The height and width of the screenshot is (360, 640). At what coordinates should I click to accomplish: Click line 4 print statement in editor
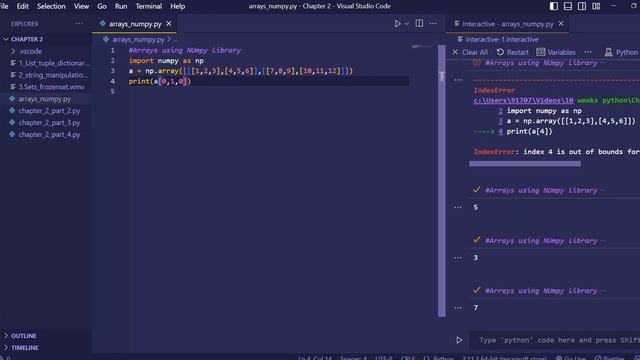[160, 81]
